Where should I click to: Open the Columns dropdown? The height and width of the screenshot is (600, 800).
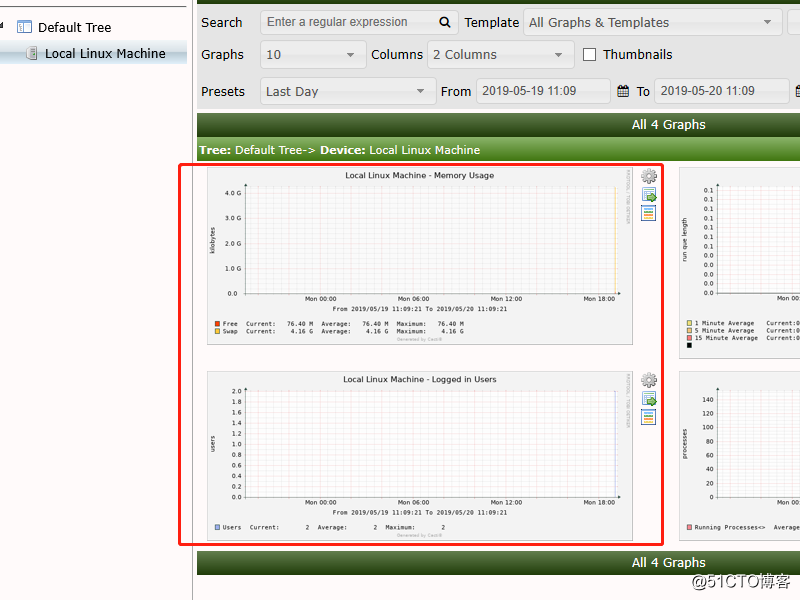pos(501,55)
